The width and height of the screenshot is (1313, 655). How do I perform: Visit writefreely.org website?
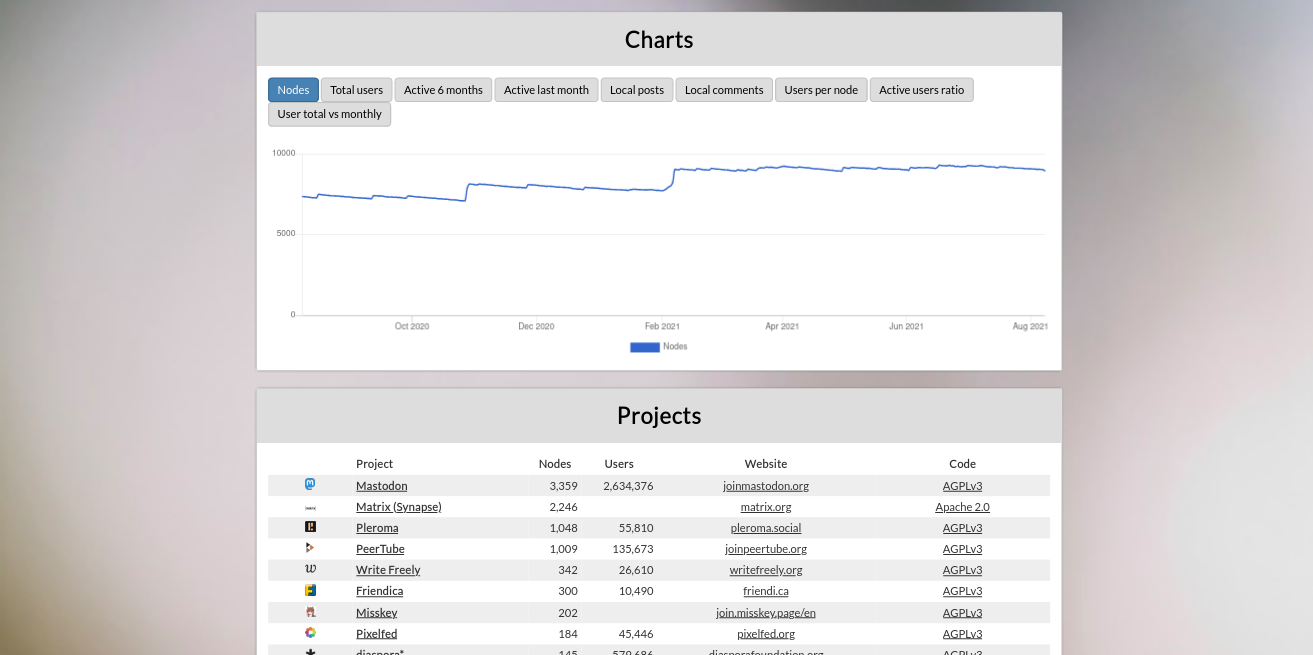[766, 570]
